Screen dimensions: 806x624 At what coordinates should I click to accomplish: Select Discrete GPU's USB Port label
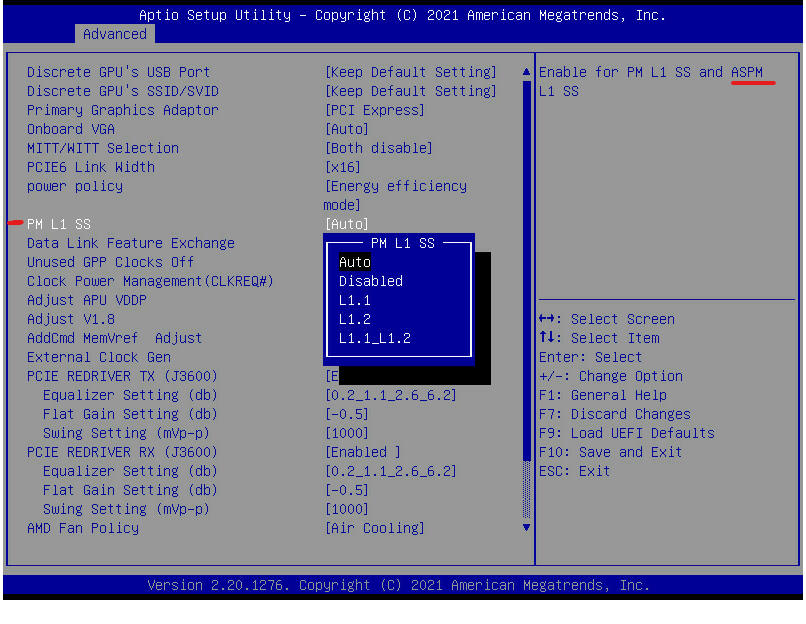click(x=118, y=72)
